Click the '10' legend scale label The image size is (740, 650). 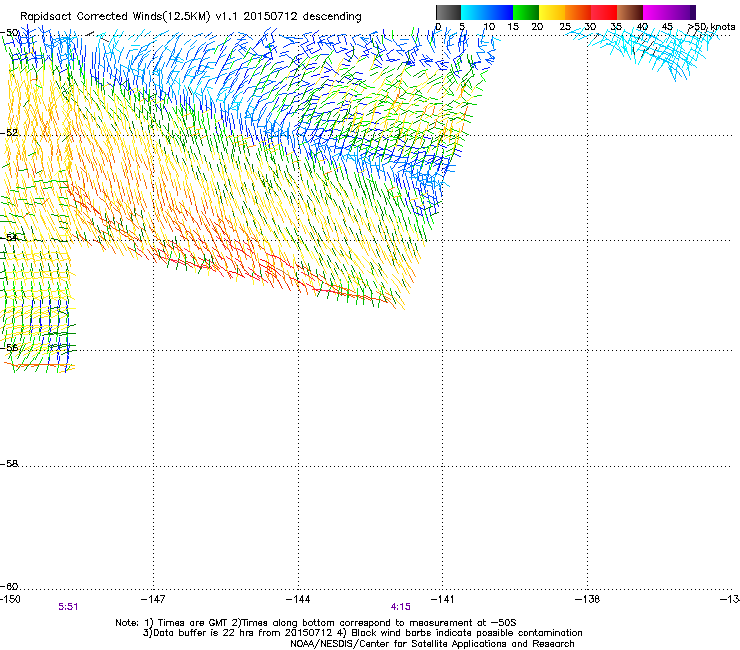[x=489, y=27]
